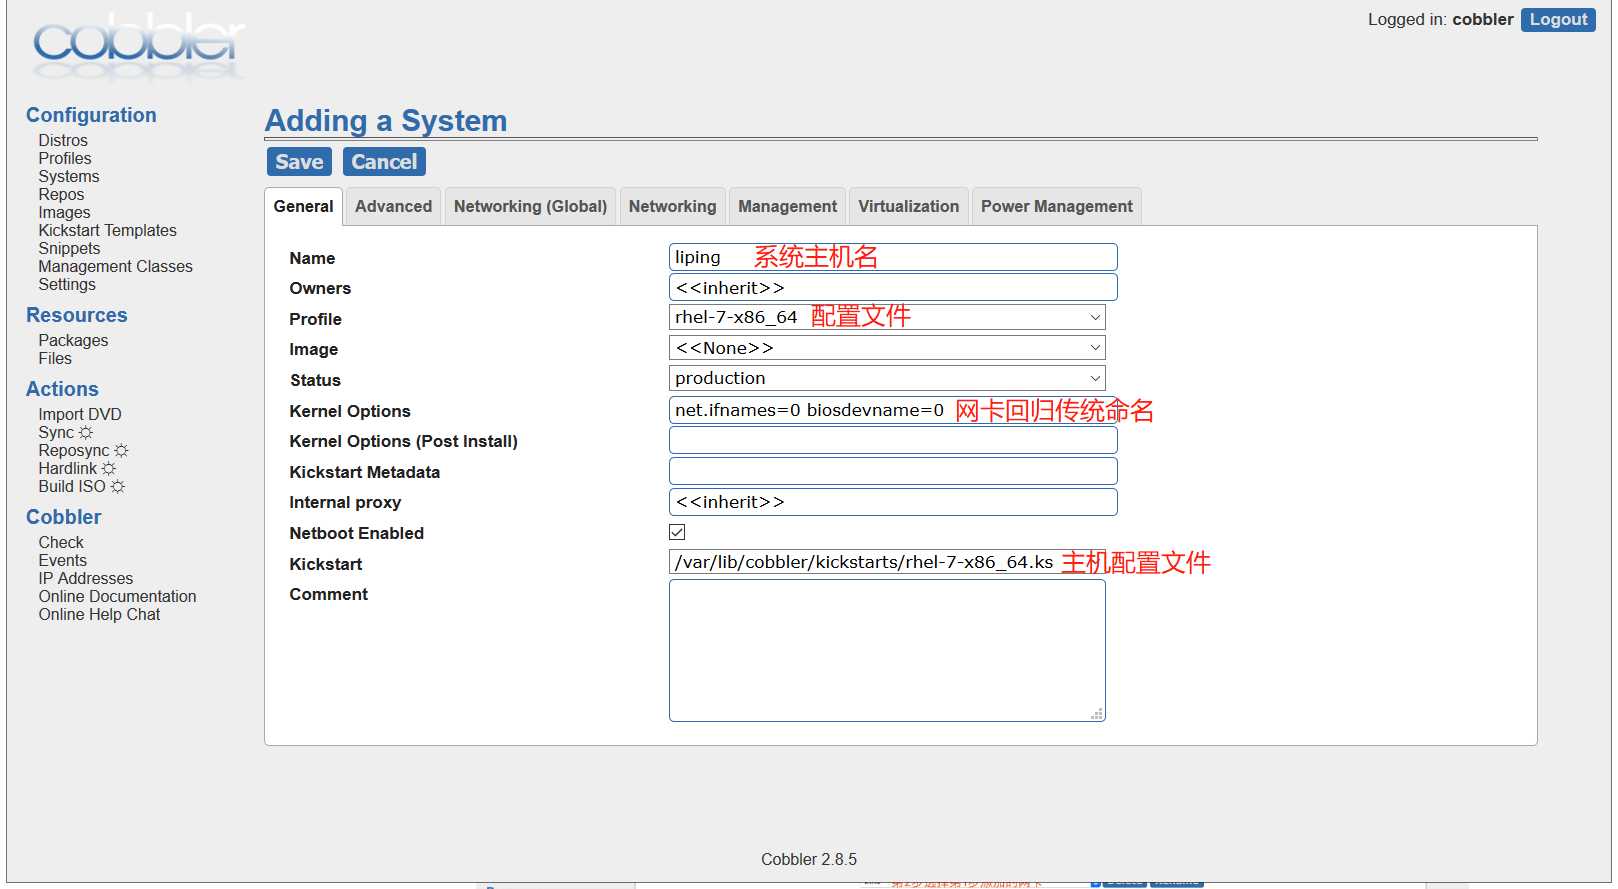Switch to the Management tab
Image resolution: width=1618 pixels, height=889 pixels.
[787, 206]
